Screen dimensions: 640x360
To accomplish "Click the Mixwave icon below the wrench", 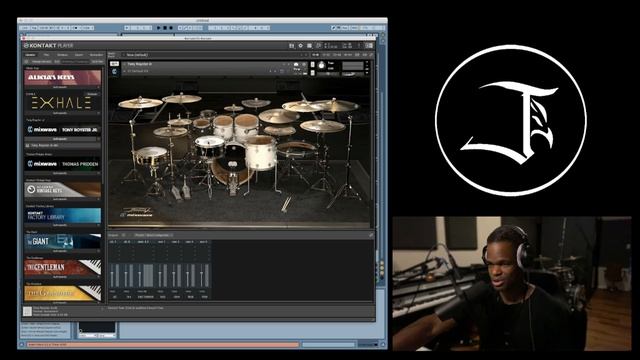I will (x=114, y=71).
